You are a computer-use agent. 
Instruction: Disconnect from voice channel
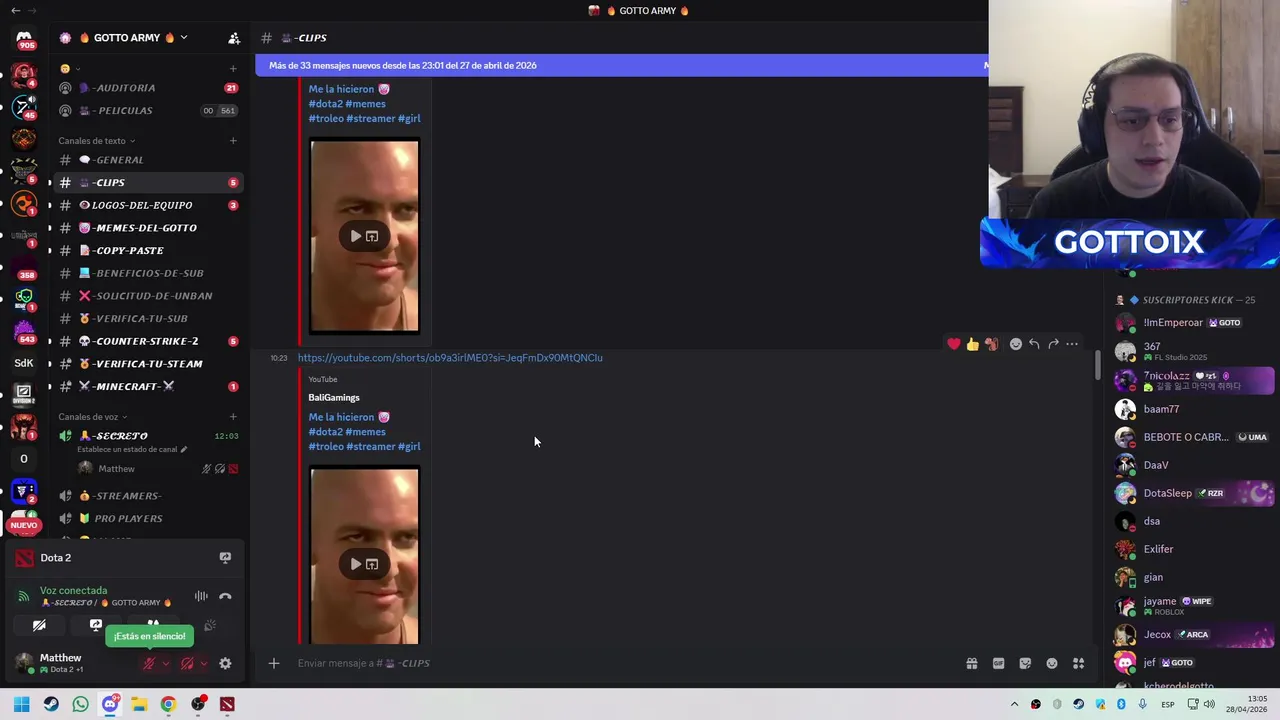(225, 597)
